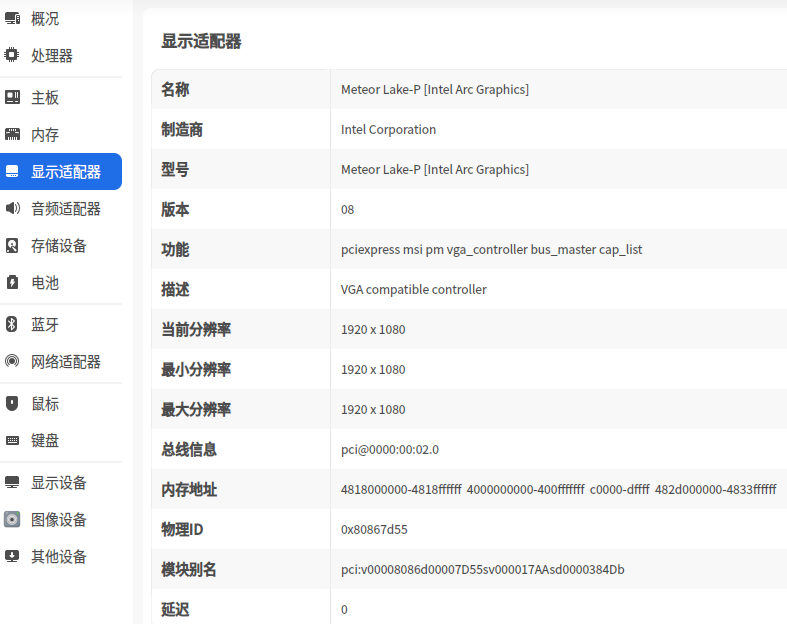Click the 模块别名 pci:v00008086 value

click(x=482, y=570)
